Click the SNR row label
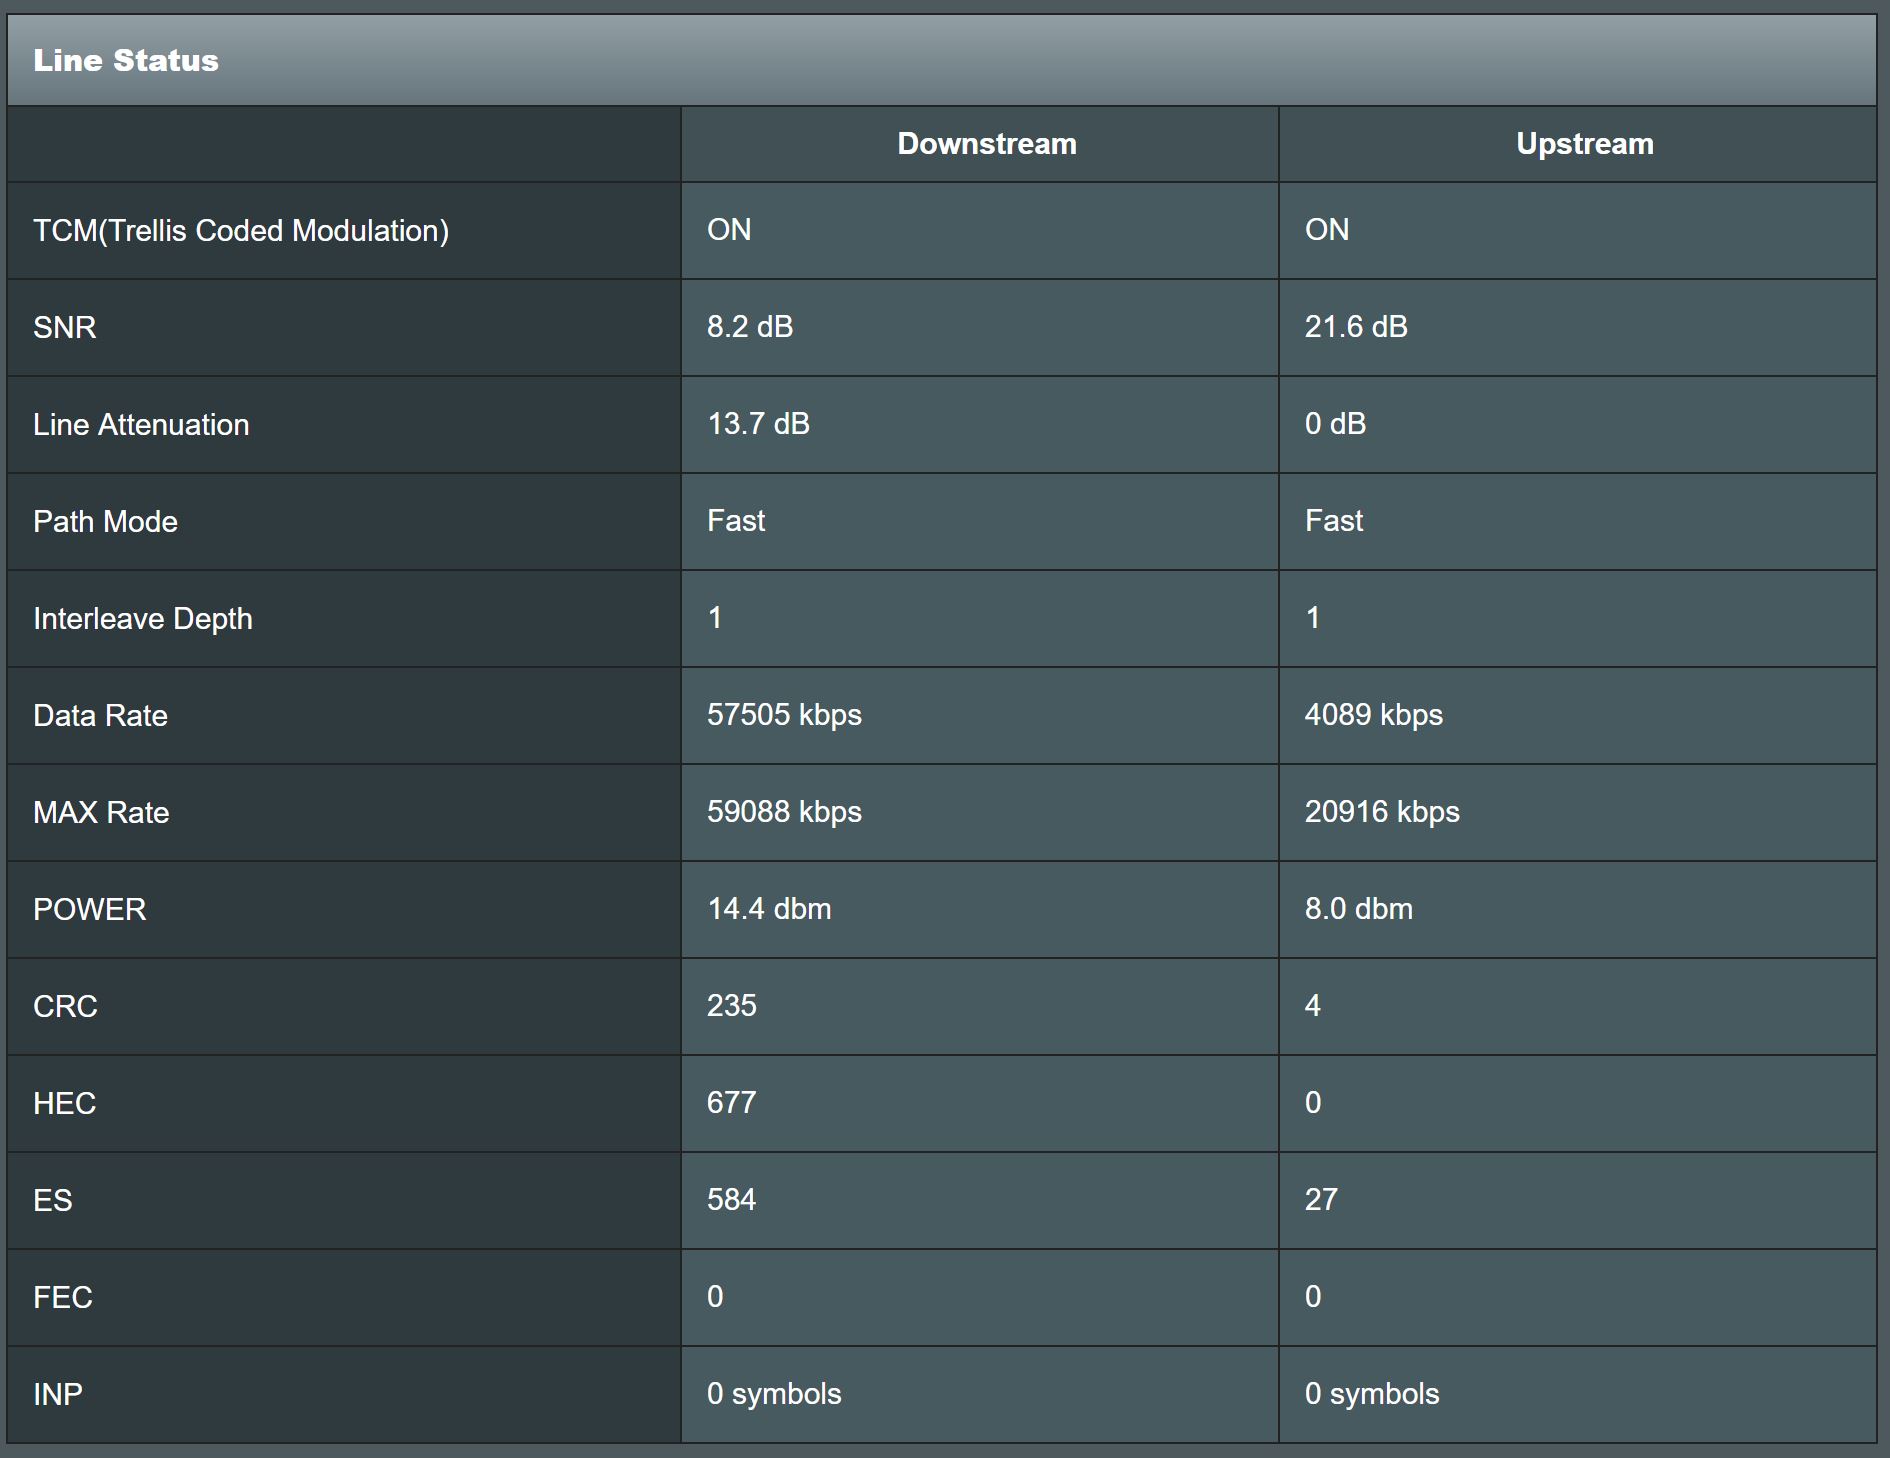This screenshot has width=1890, height=1458. pyautogui.click(x=65, y=328)
